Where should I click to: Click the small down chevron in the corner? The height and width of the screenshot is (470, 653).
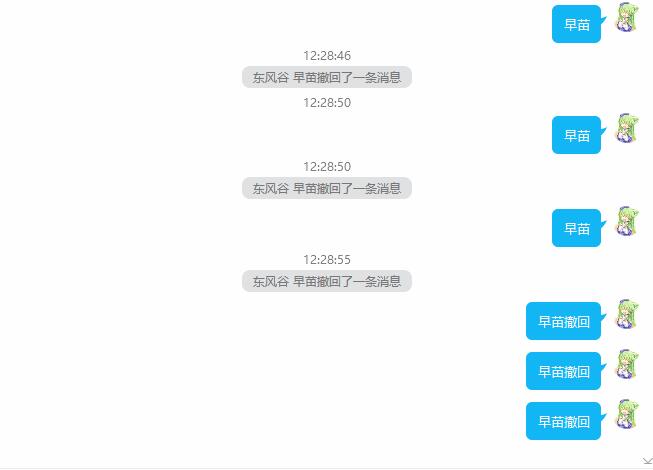pos(647,460)
